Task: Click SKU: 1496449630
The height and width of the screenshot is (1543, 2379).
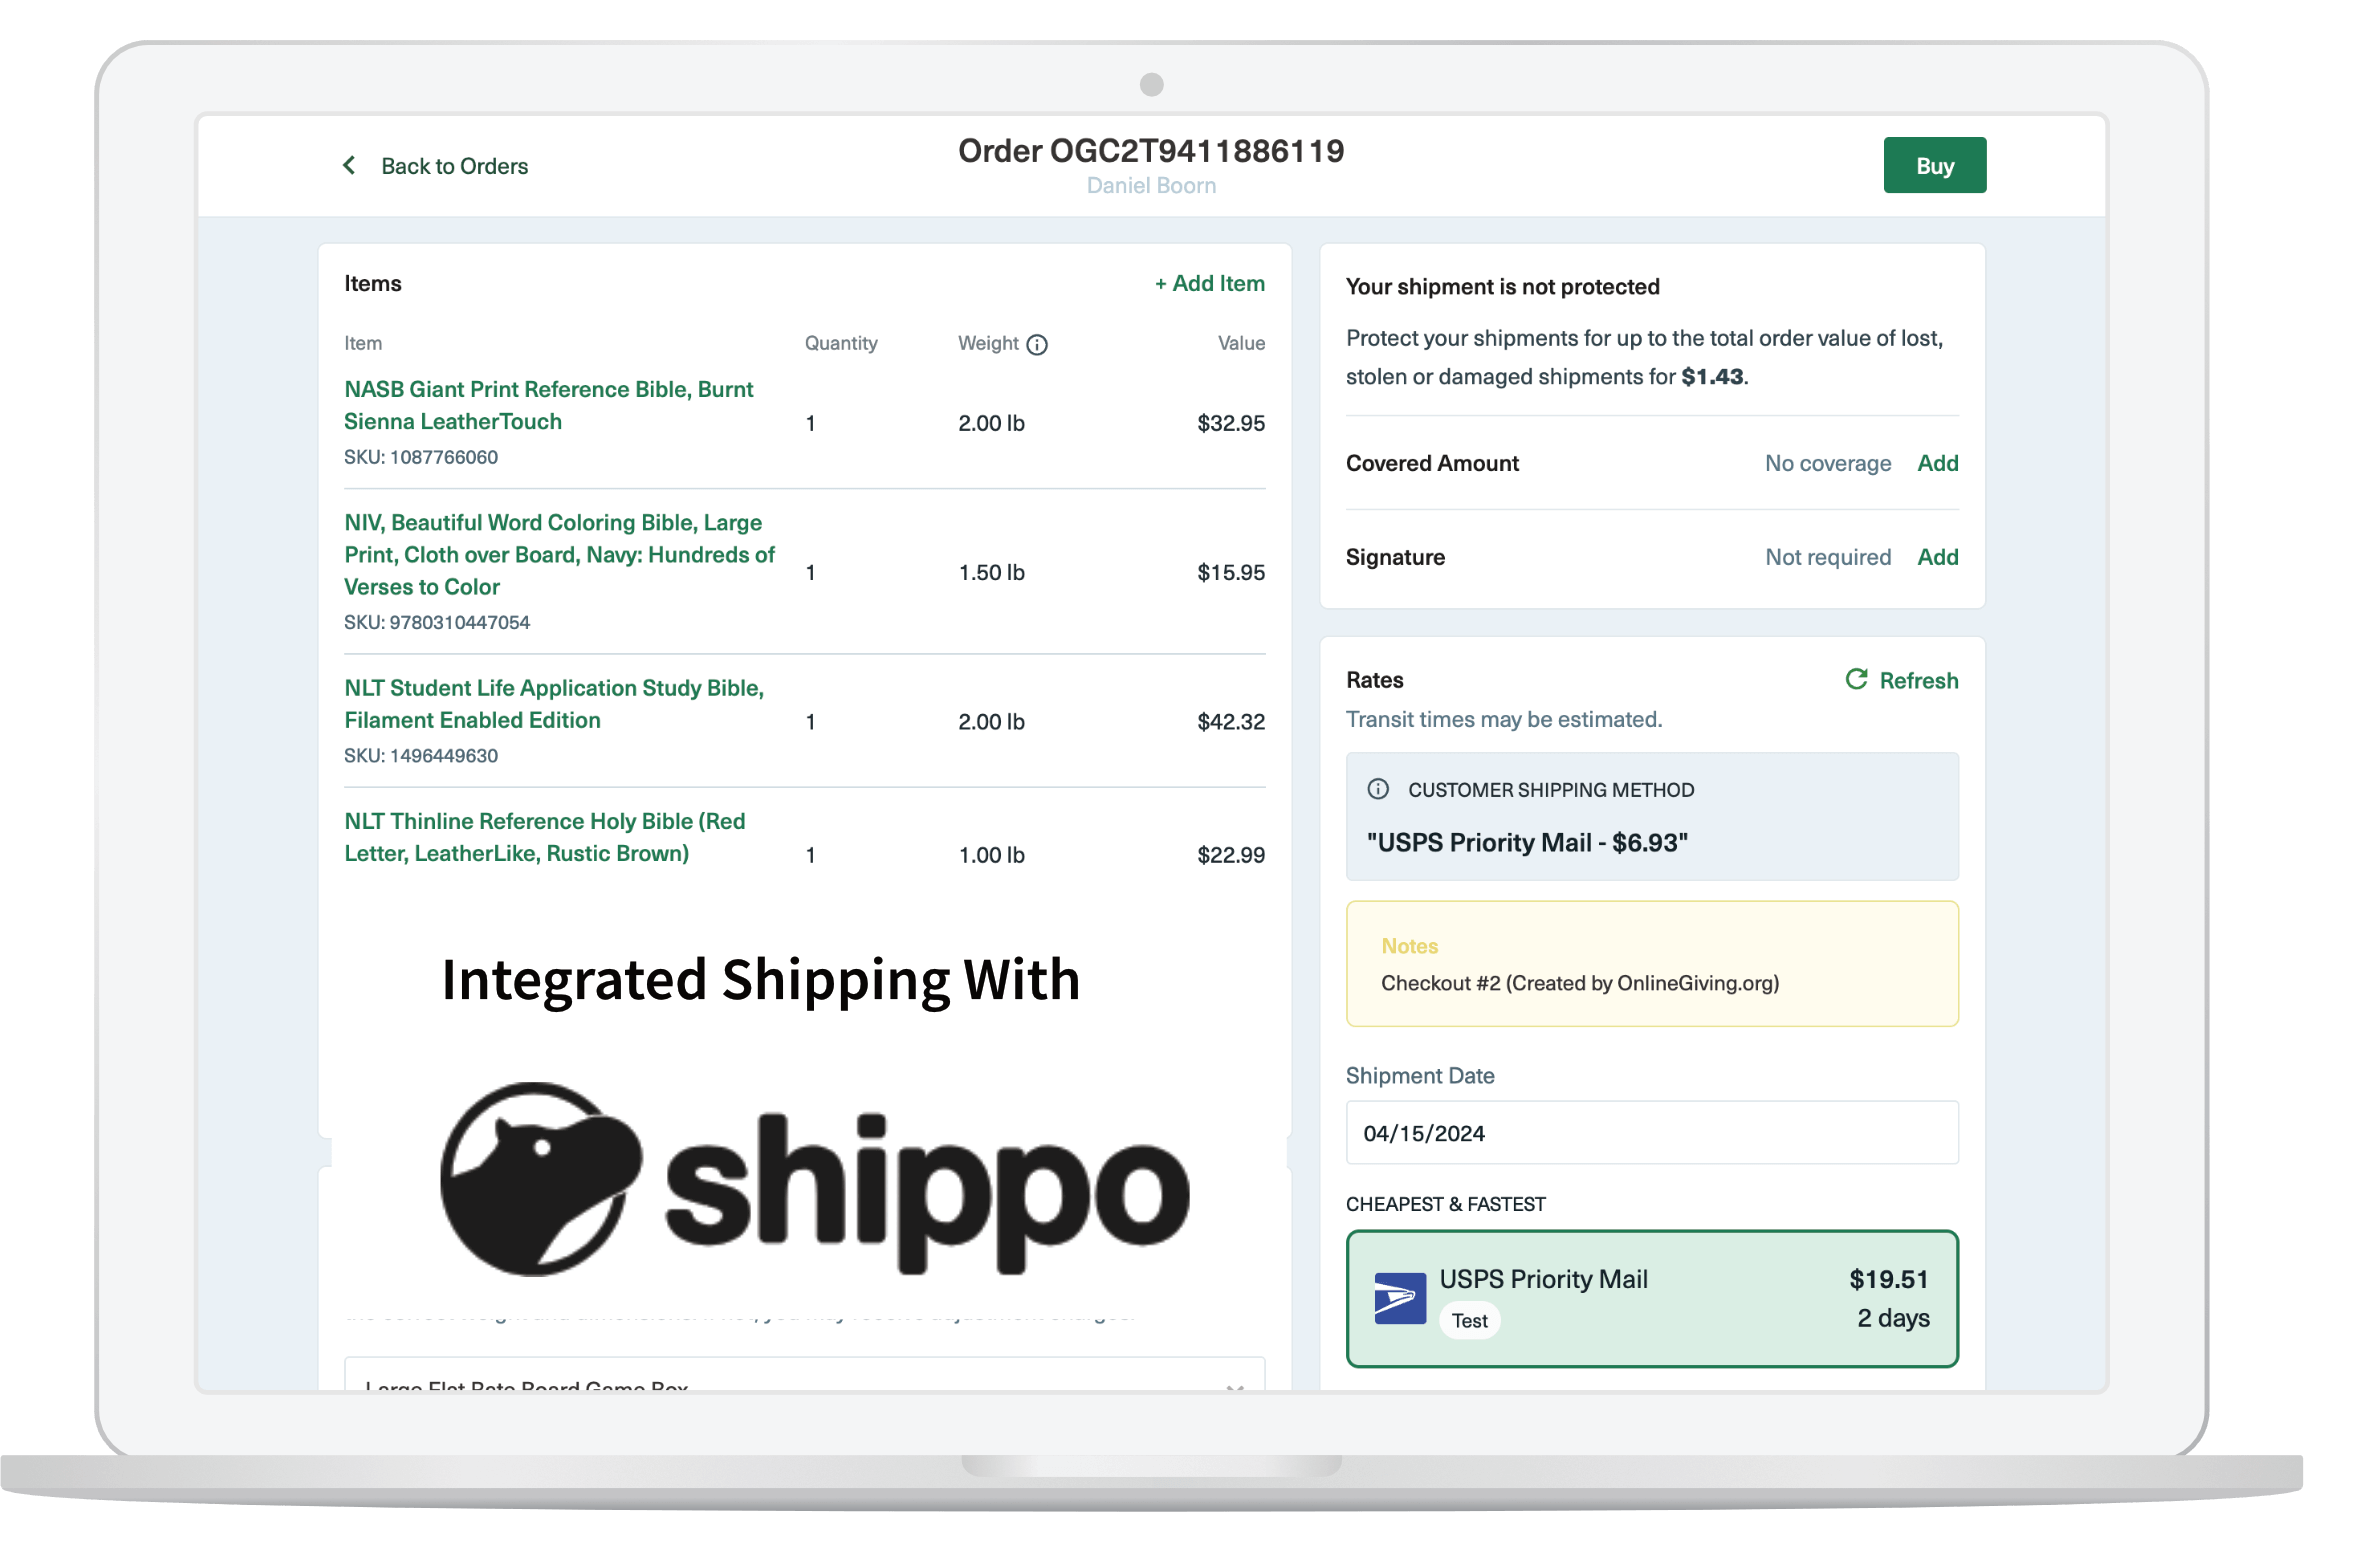Action: click(x=421, y=756)
